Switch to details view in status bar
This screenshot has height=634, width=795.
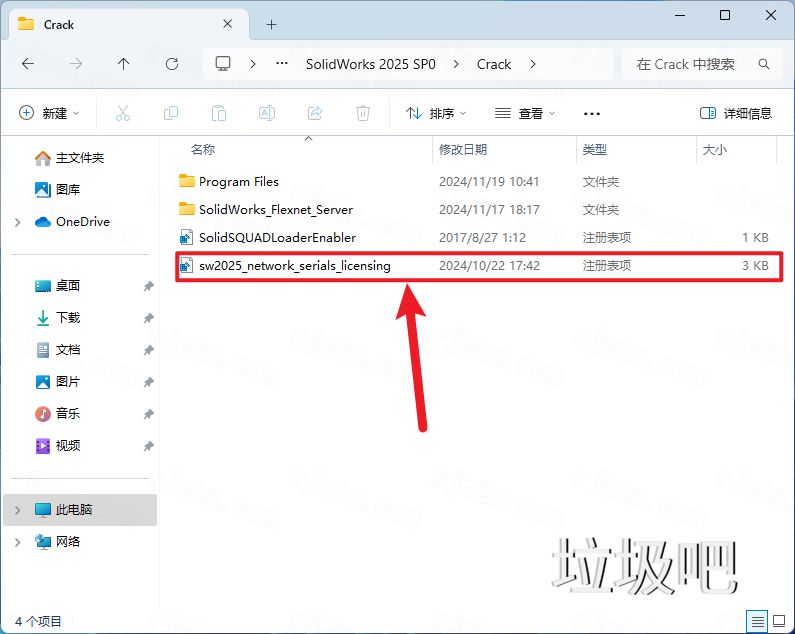(x=757, y=621)
